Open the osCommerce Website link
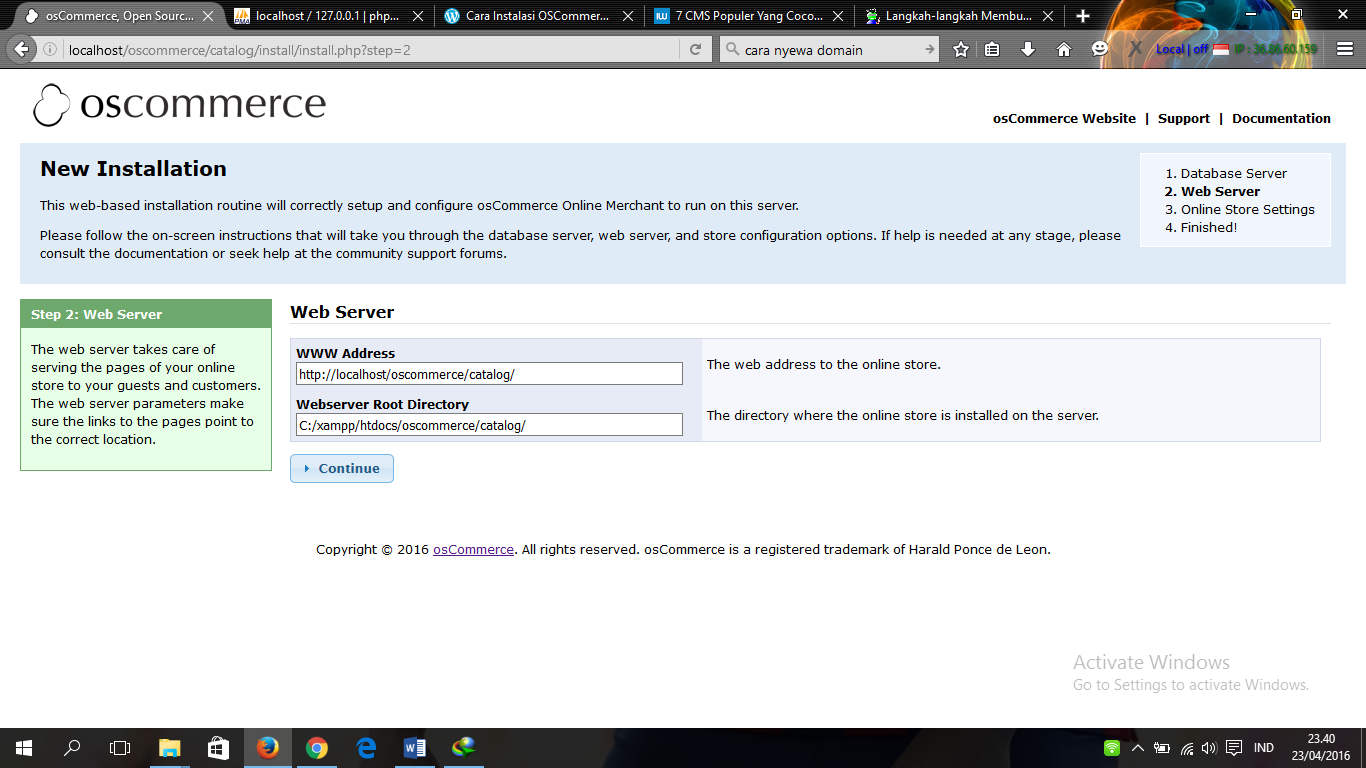The height and width of the screenshot is (768, 1366). tap(1064, 118)
